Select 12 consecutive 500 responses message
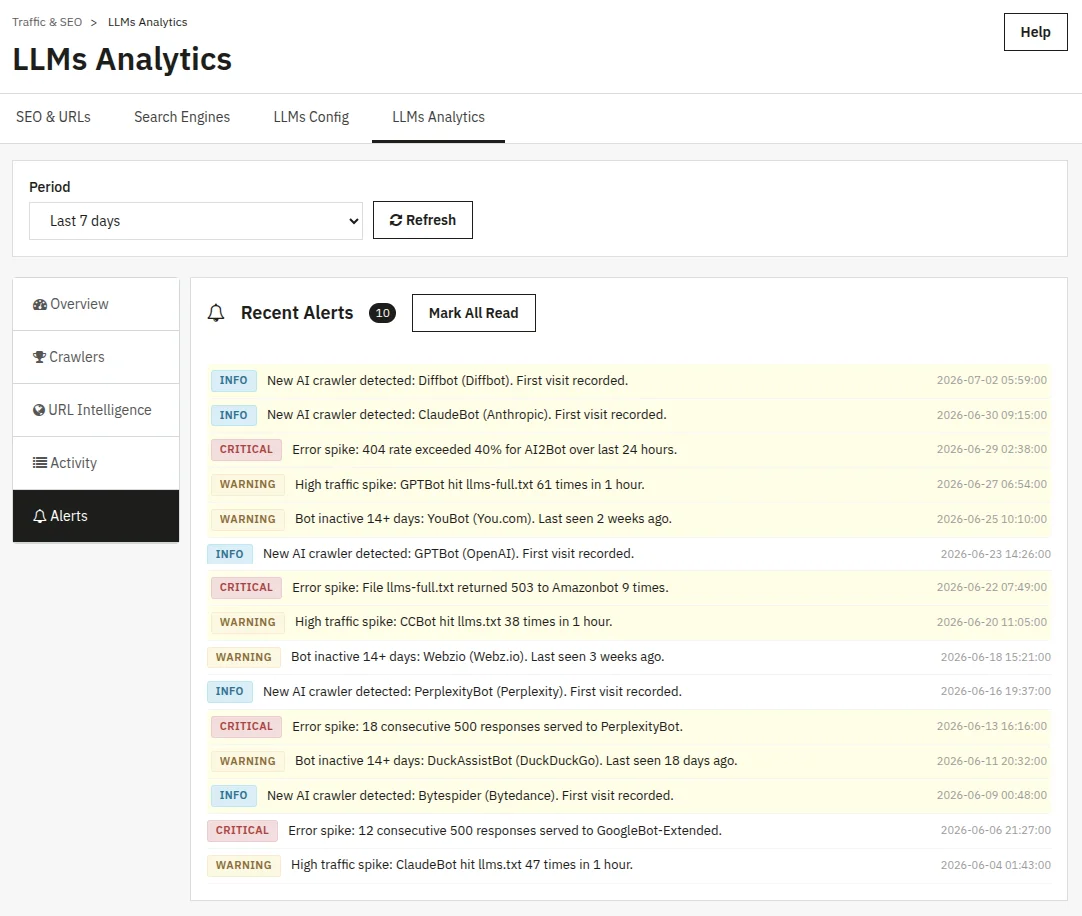This screenshot has height=916, width=1082. coord(505,830)
